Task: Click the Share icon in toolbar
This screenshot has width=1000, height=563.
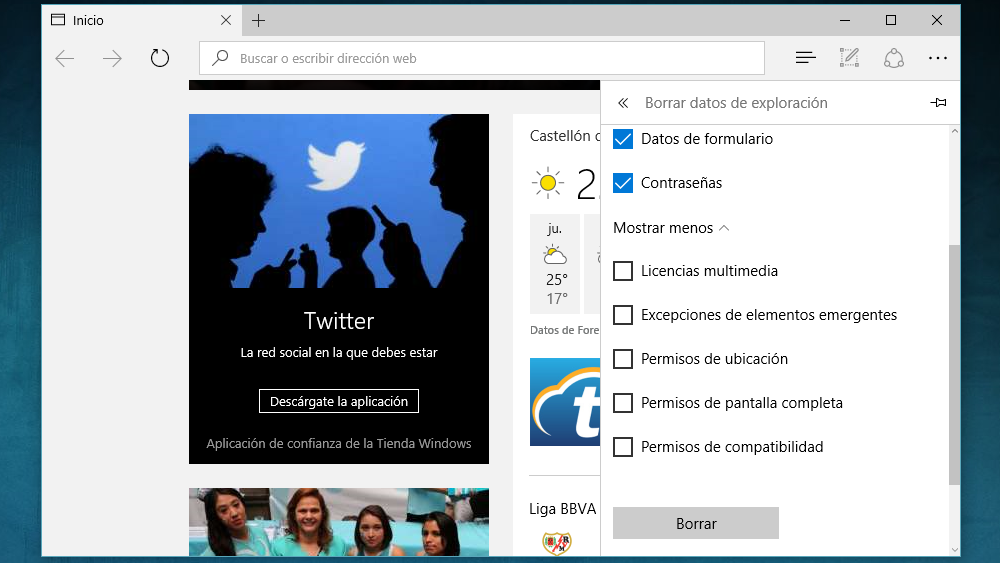Action: click(893, 58)
